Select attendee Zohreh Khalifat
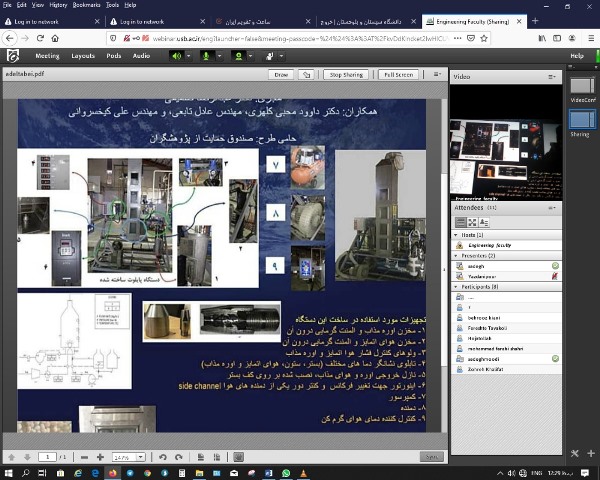Screen dimensions: 600x480 coord(507,369)
